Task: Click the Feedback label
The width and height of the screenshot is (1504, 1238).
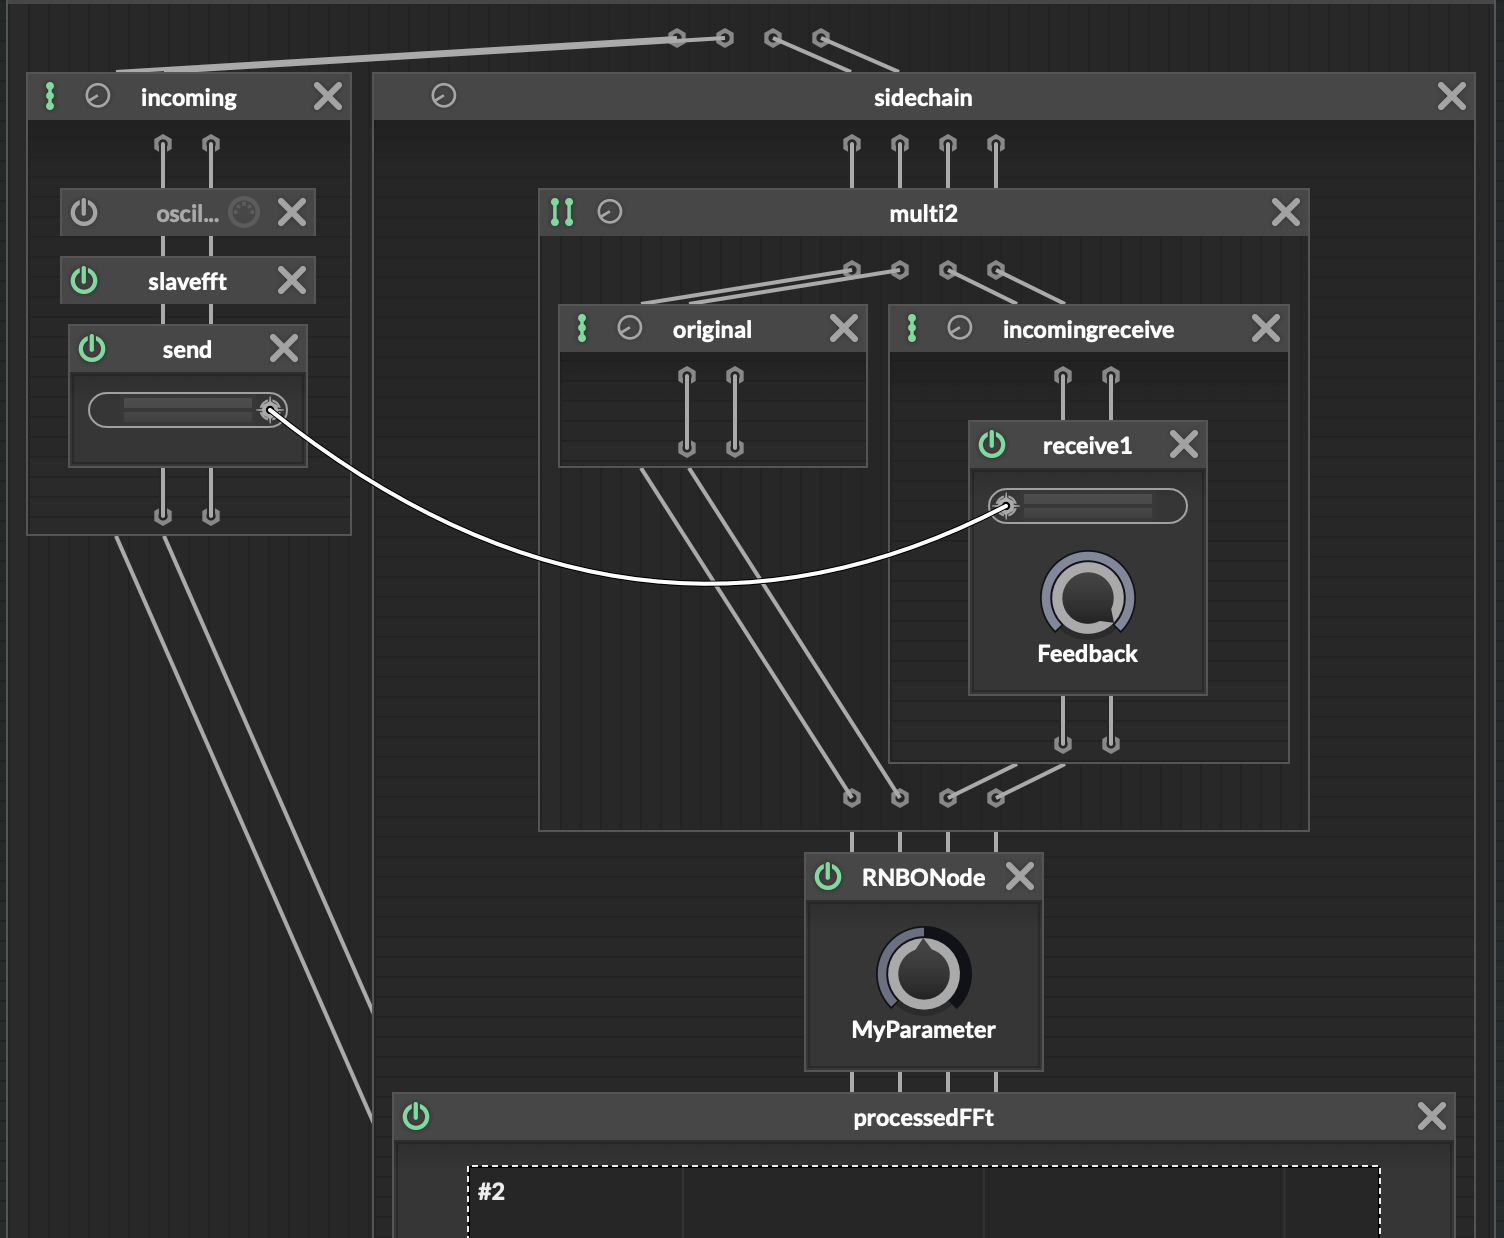Action: pyautogui.click(x=1088, y=653)
